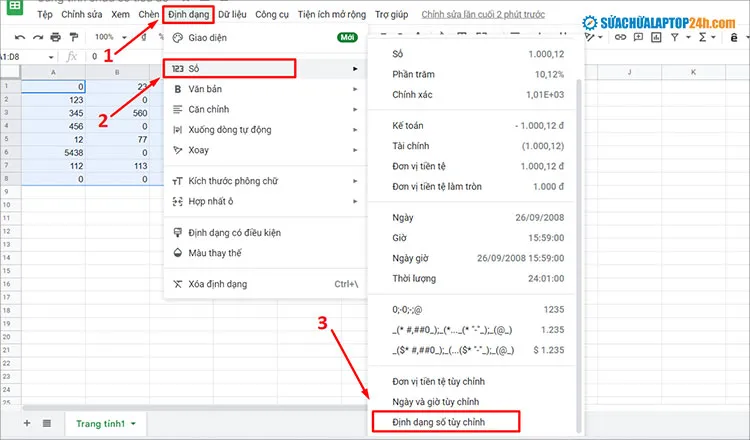Open the Tiện ích mở rộng menu
Image resolution: width=750 pixels, height=440 pixels.
tap(331, 14)
